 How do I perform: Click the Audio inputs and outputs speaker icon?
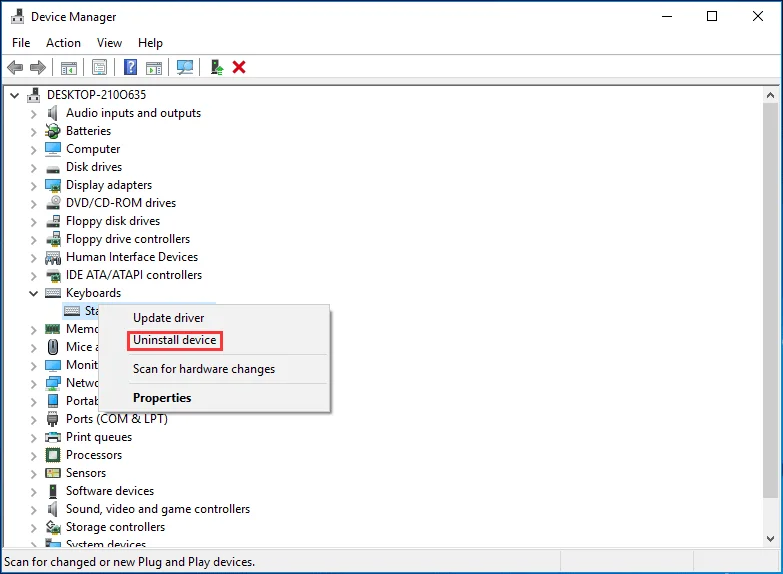click(52, 113)
